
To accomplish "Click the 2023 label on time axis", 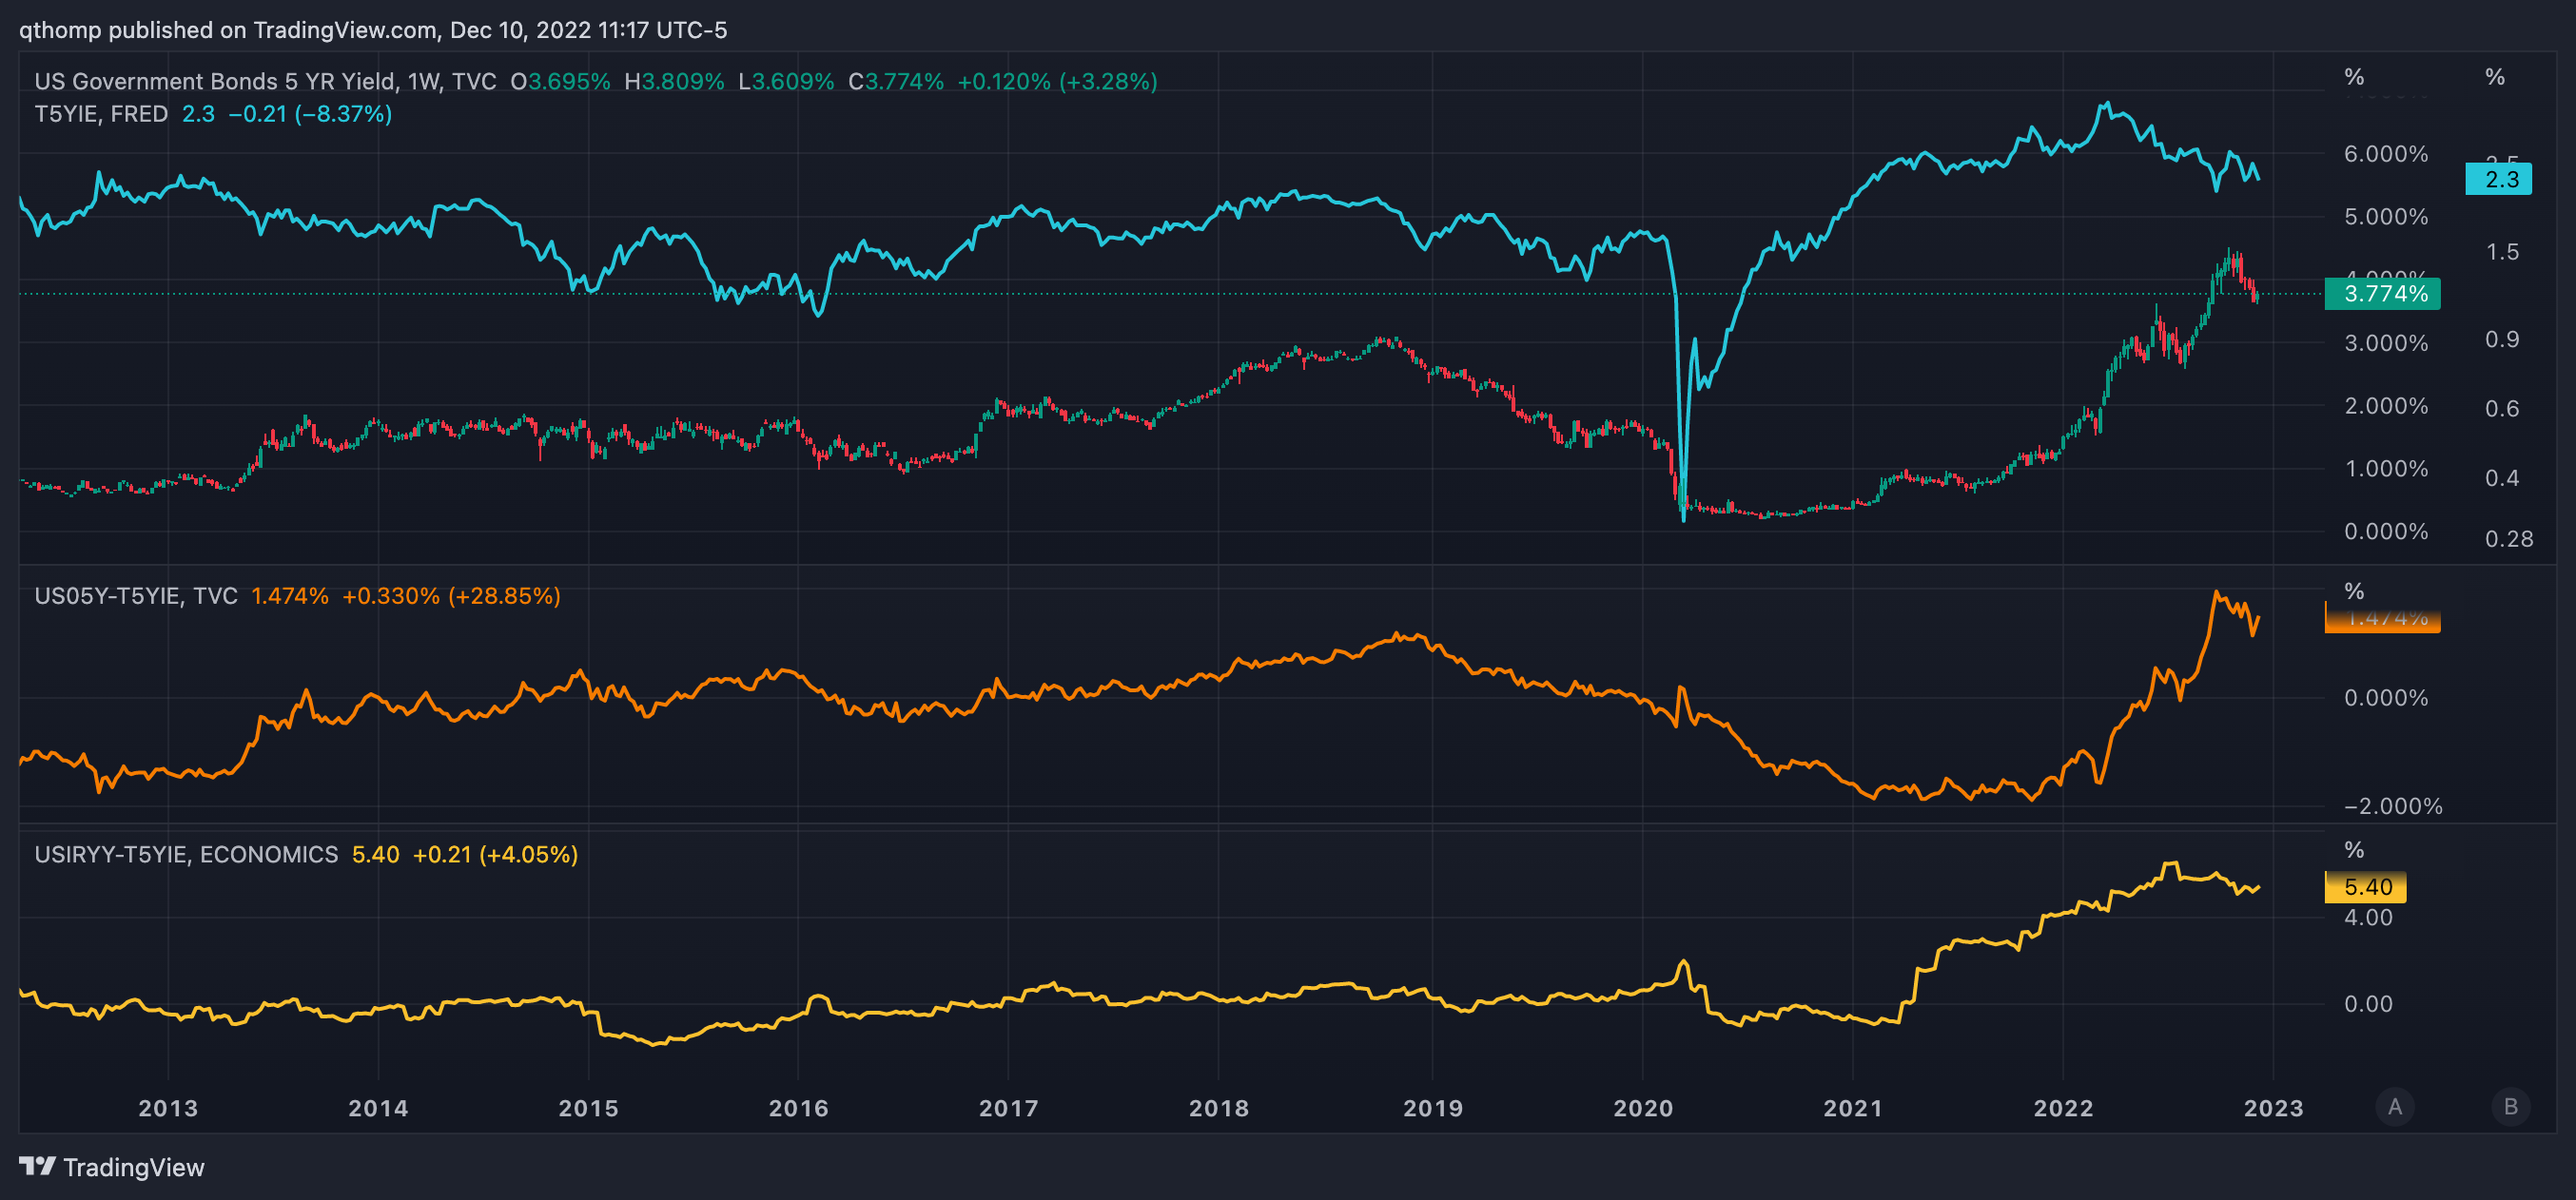I will tap(2273, 1108).
